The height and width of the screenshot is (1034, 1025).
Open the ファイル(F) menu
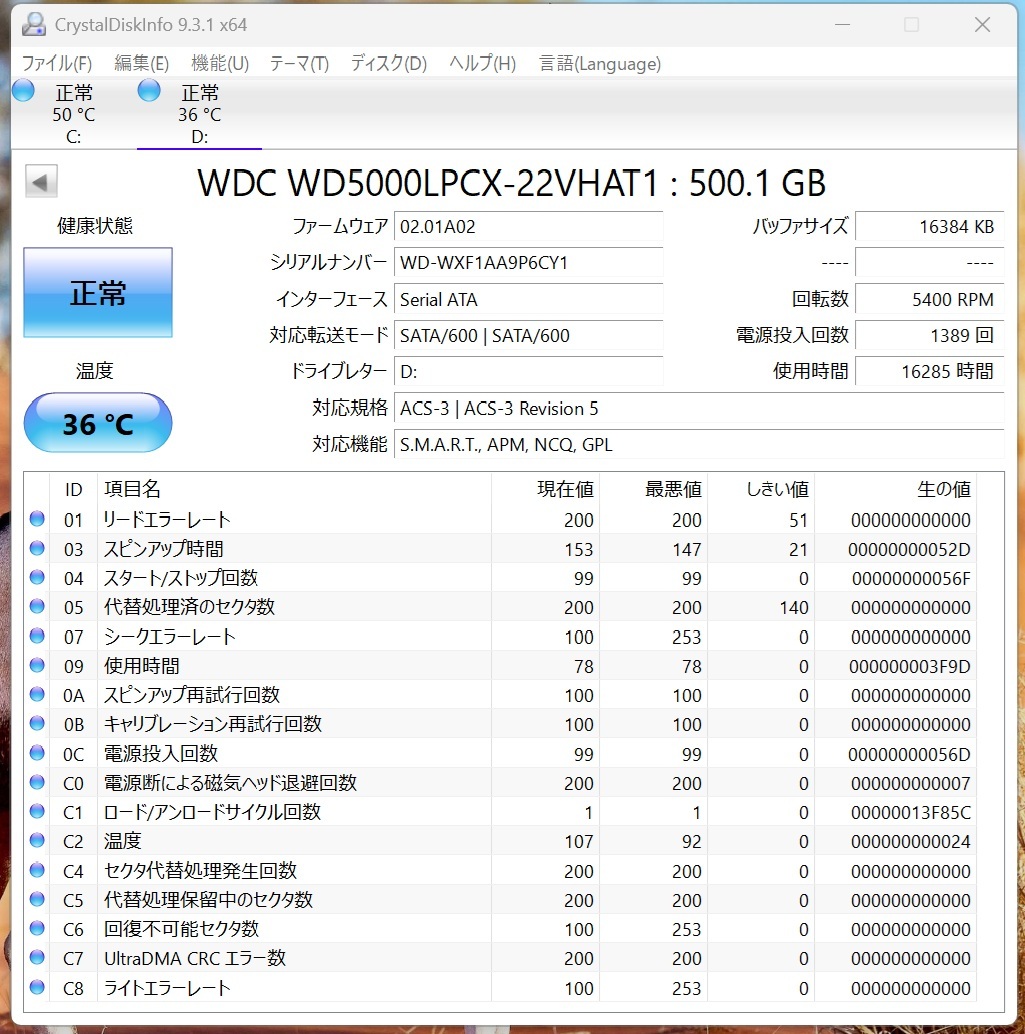click(57, 63)
